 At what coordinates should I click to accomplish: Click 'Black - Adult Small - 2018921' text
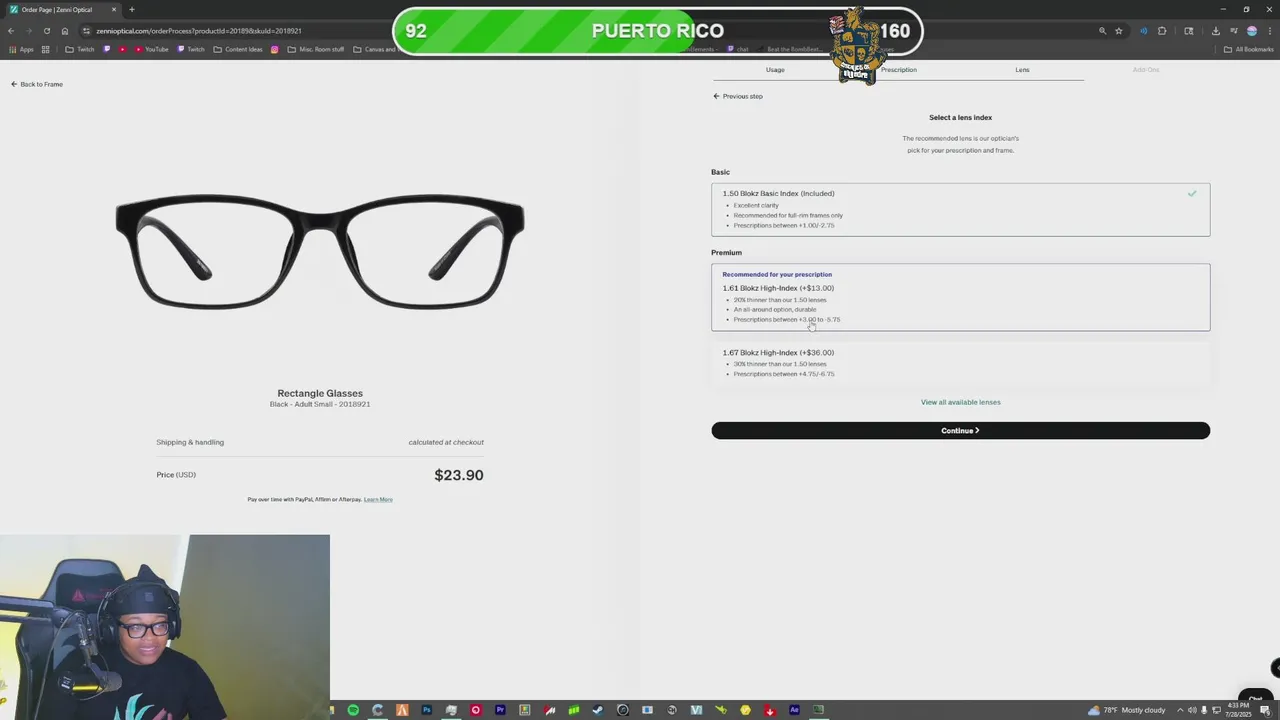pyautogui.click(x=320, y=404)
